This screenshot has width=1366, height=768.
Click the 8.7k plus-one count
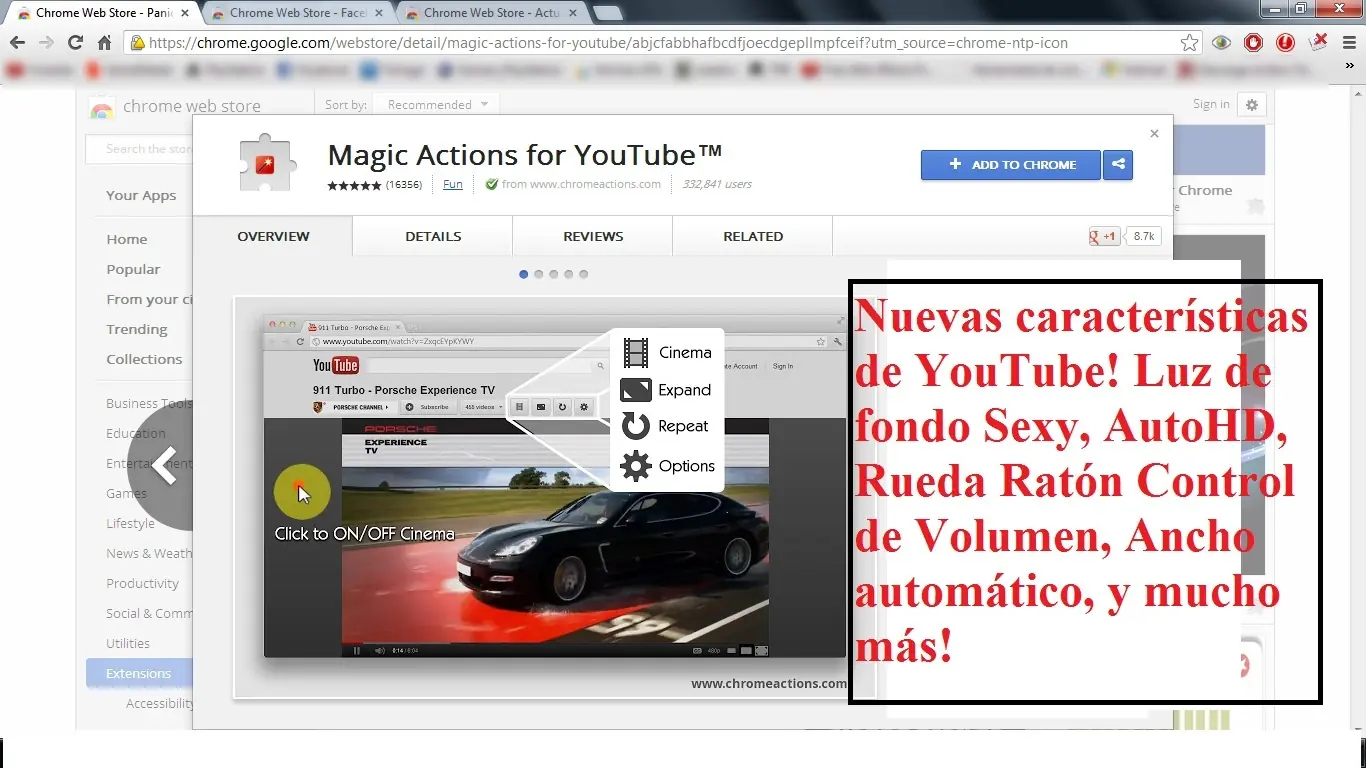click(x=1144, y=237)
